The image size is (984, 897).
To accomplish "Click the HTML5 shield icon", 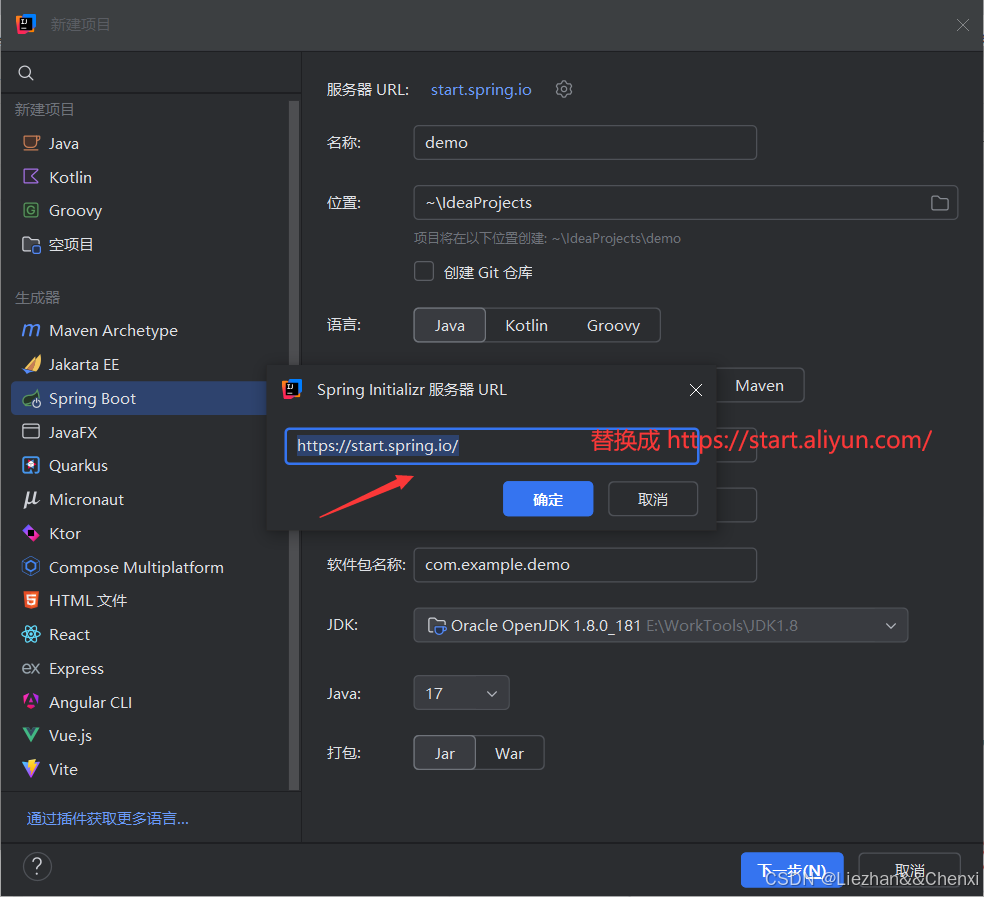I will (x=31, y=600).
